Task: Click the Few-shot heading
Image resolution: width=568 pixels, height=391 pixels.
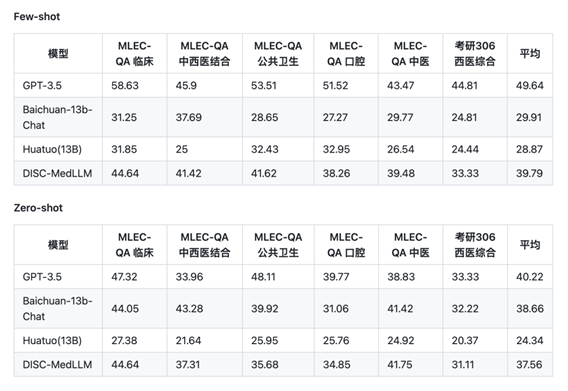Action: coord(37,17)
